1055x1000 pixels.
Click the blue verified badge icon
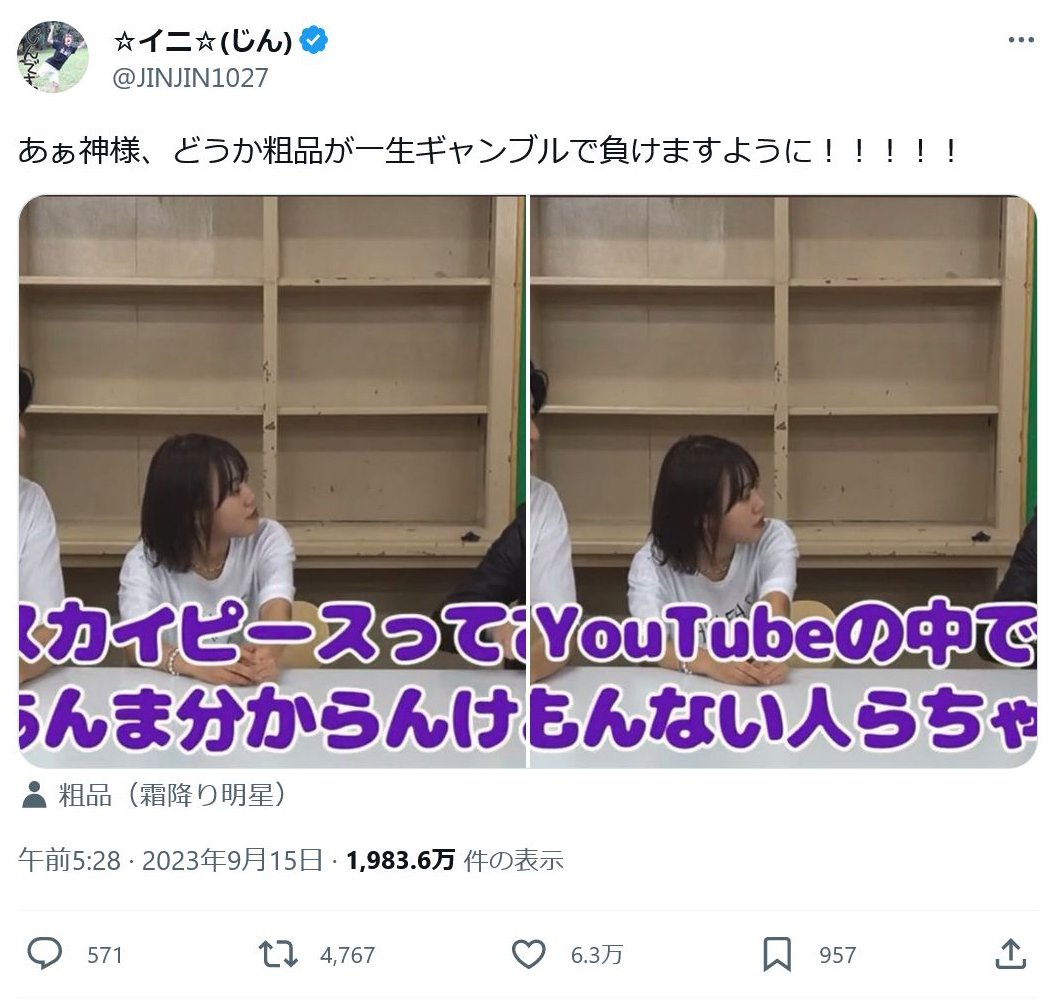coord(314,41)
